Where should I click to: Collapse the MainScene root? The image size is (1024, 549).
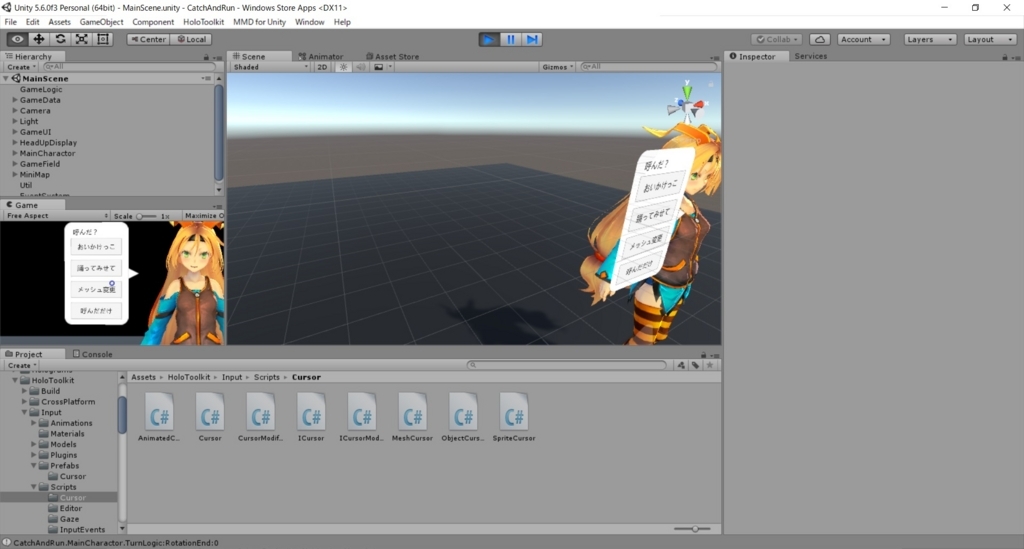(x=6, y=78)
